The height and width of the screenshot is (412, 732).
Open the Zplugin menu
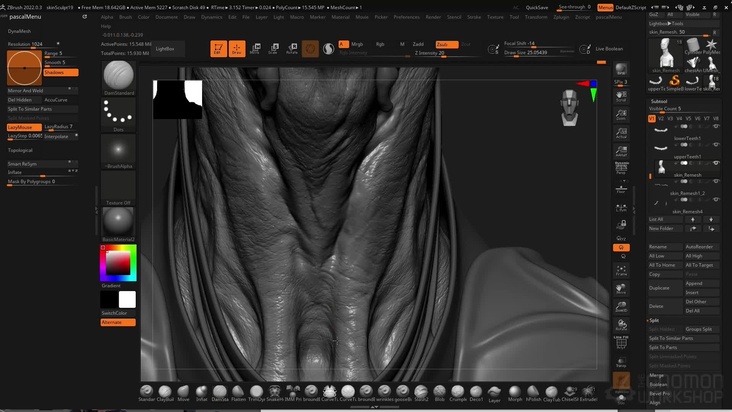[x=561, y=17]
